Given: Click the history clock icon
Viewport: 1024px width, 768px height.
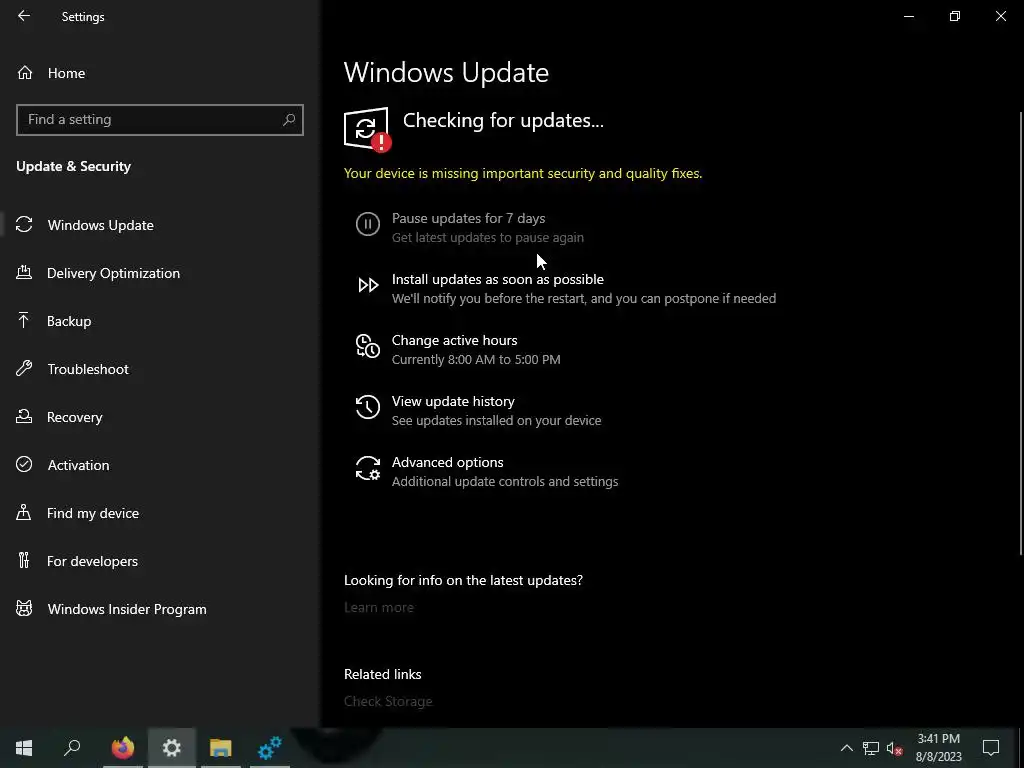Looking at the screenshot, I should click(x=368, y=407).
